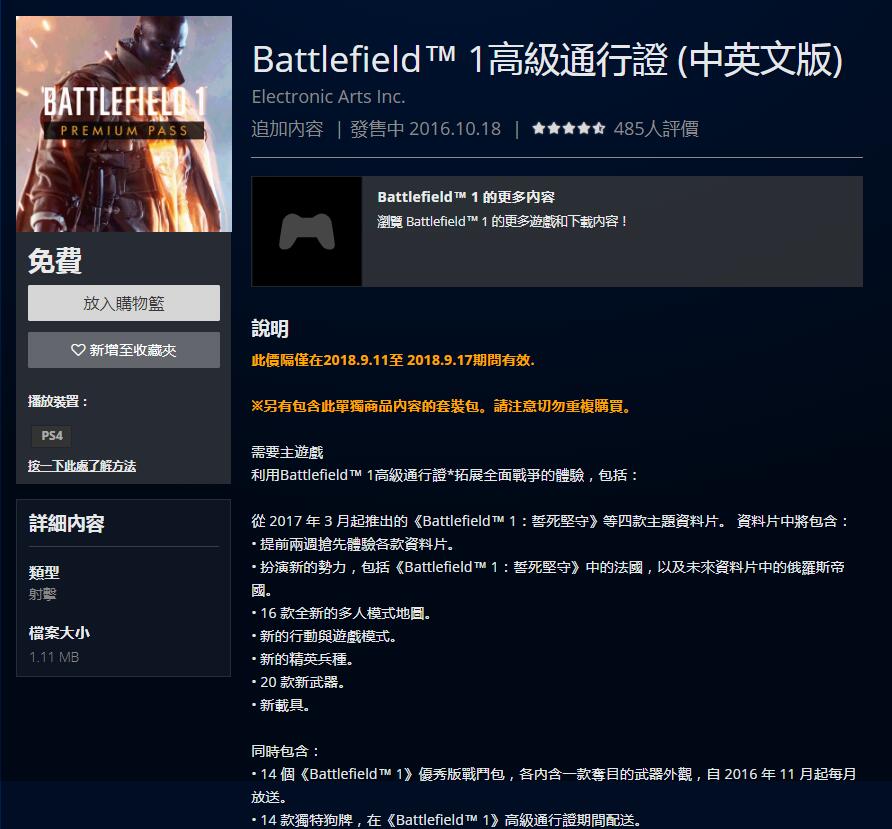Open the Battlefield 1 Premium Pass cover image

click(x=124, y=124)
